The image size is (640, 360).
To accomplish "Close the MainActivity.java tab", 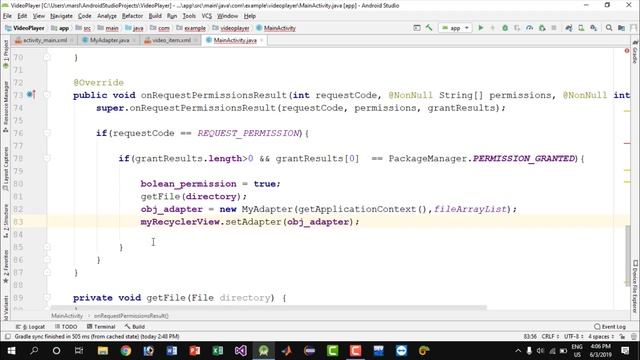I will pos(262,40).
